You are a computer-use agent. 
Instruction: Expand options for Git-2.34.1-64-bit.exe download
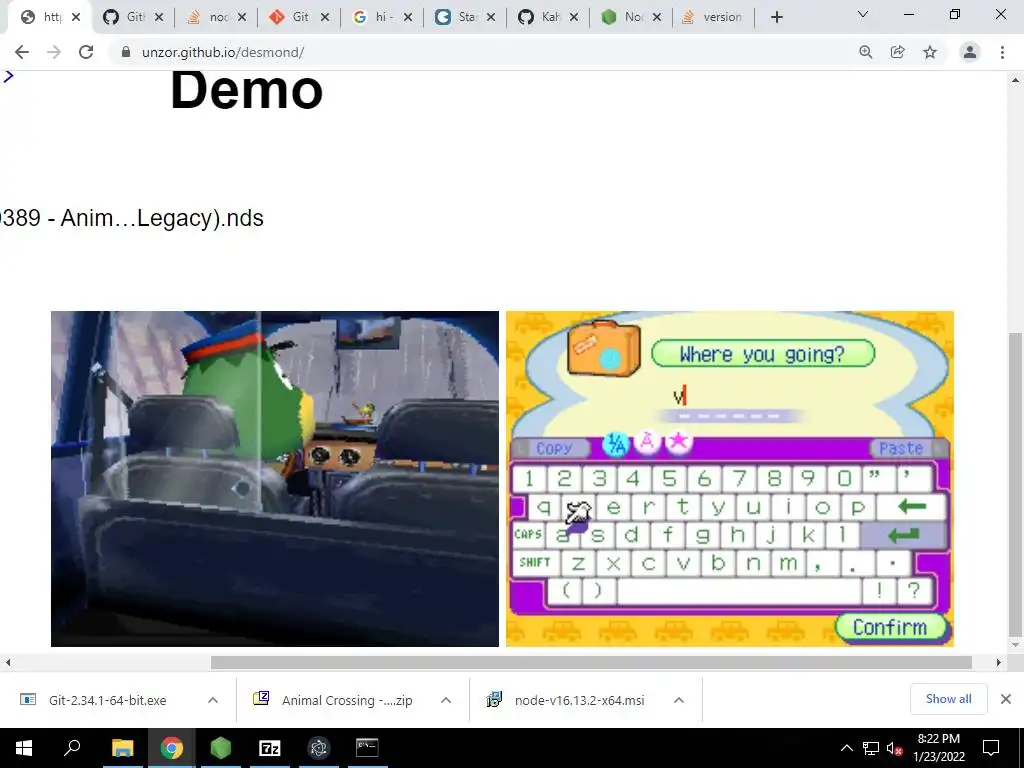coord(213,700)
